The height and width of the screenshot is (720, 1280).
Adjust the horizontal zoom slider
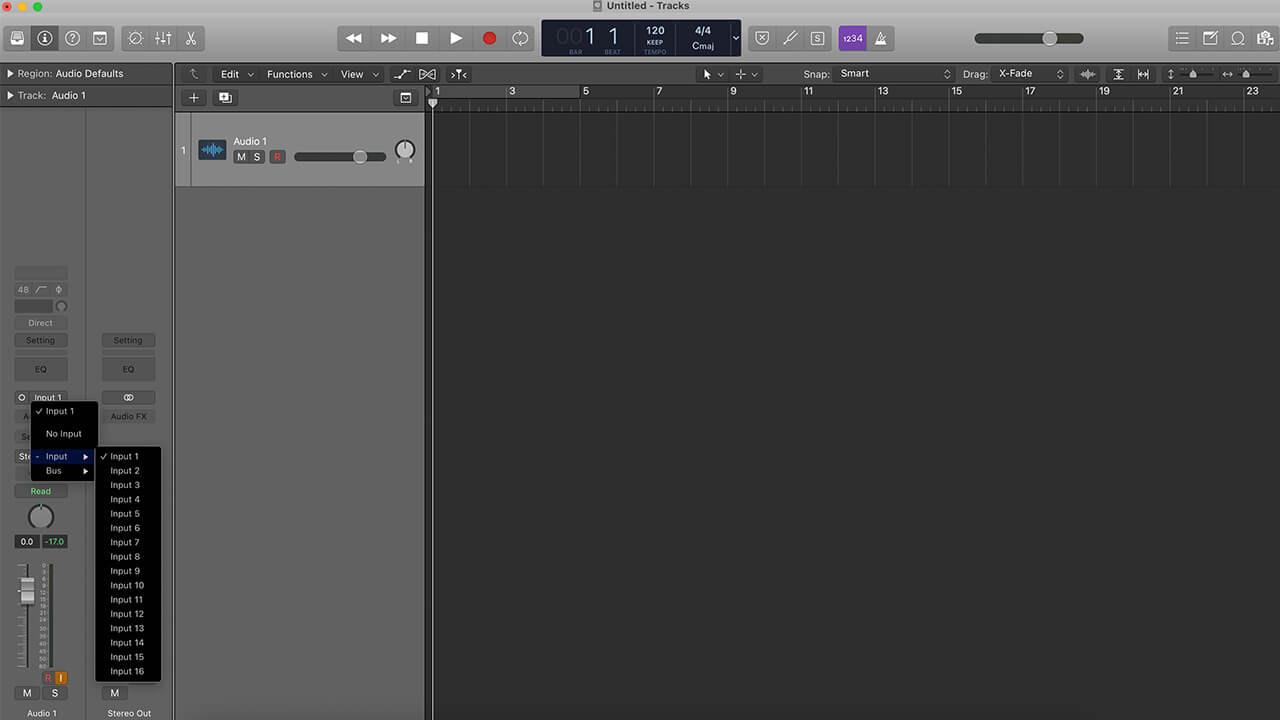1244,74
